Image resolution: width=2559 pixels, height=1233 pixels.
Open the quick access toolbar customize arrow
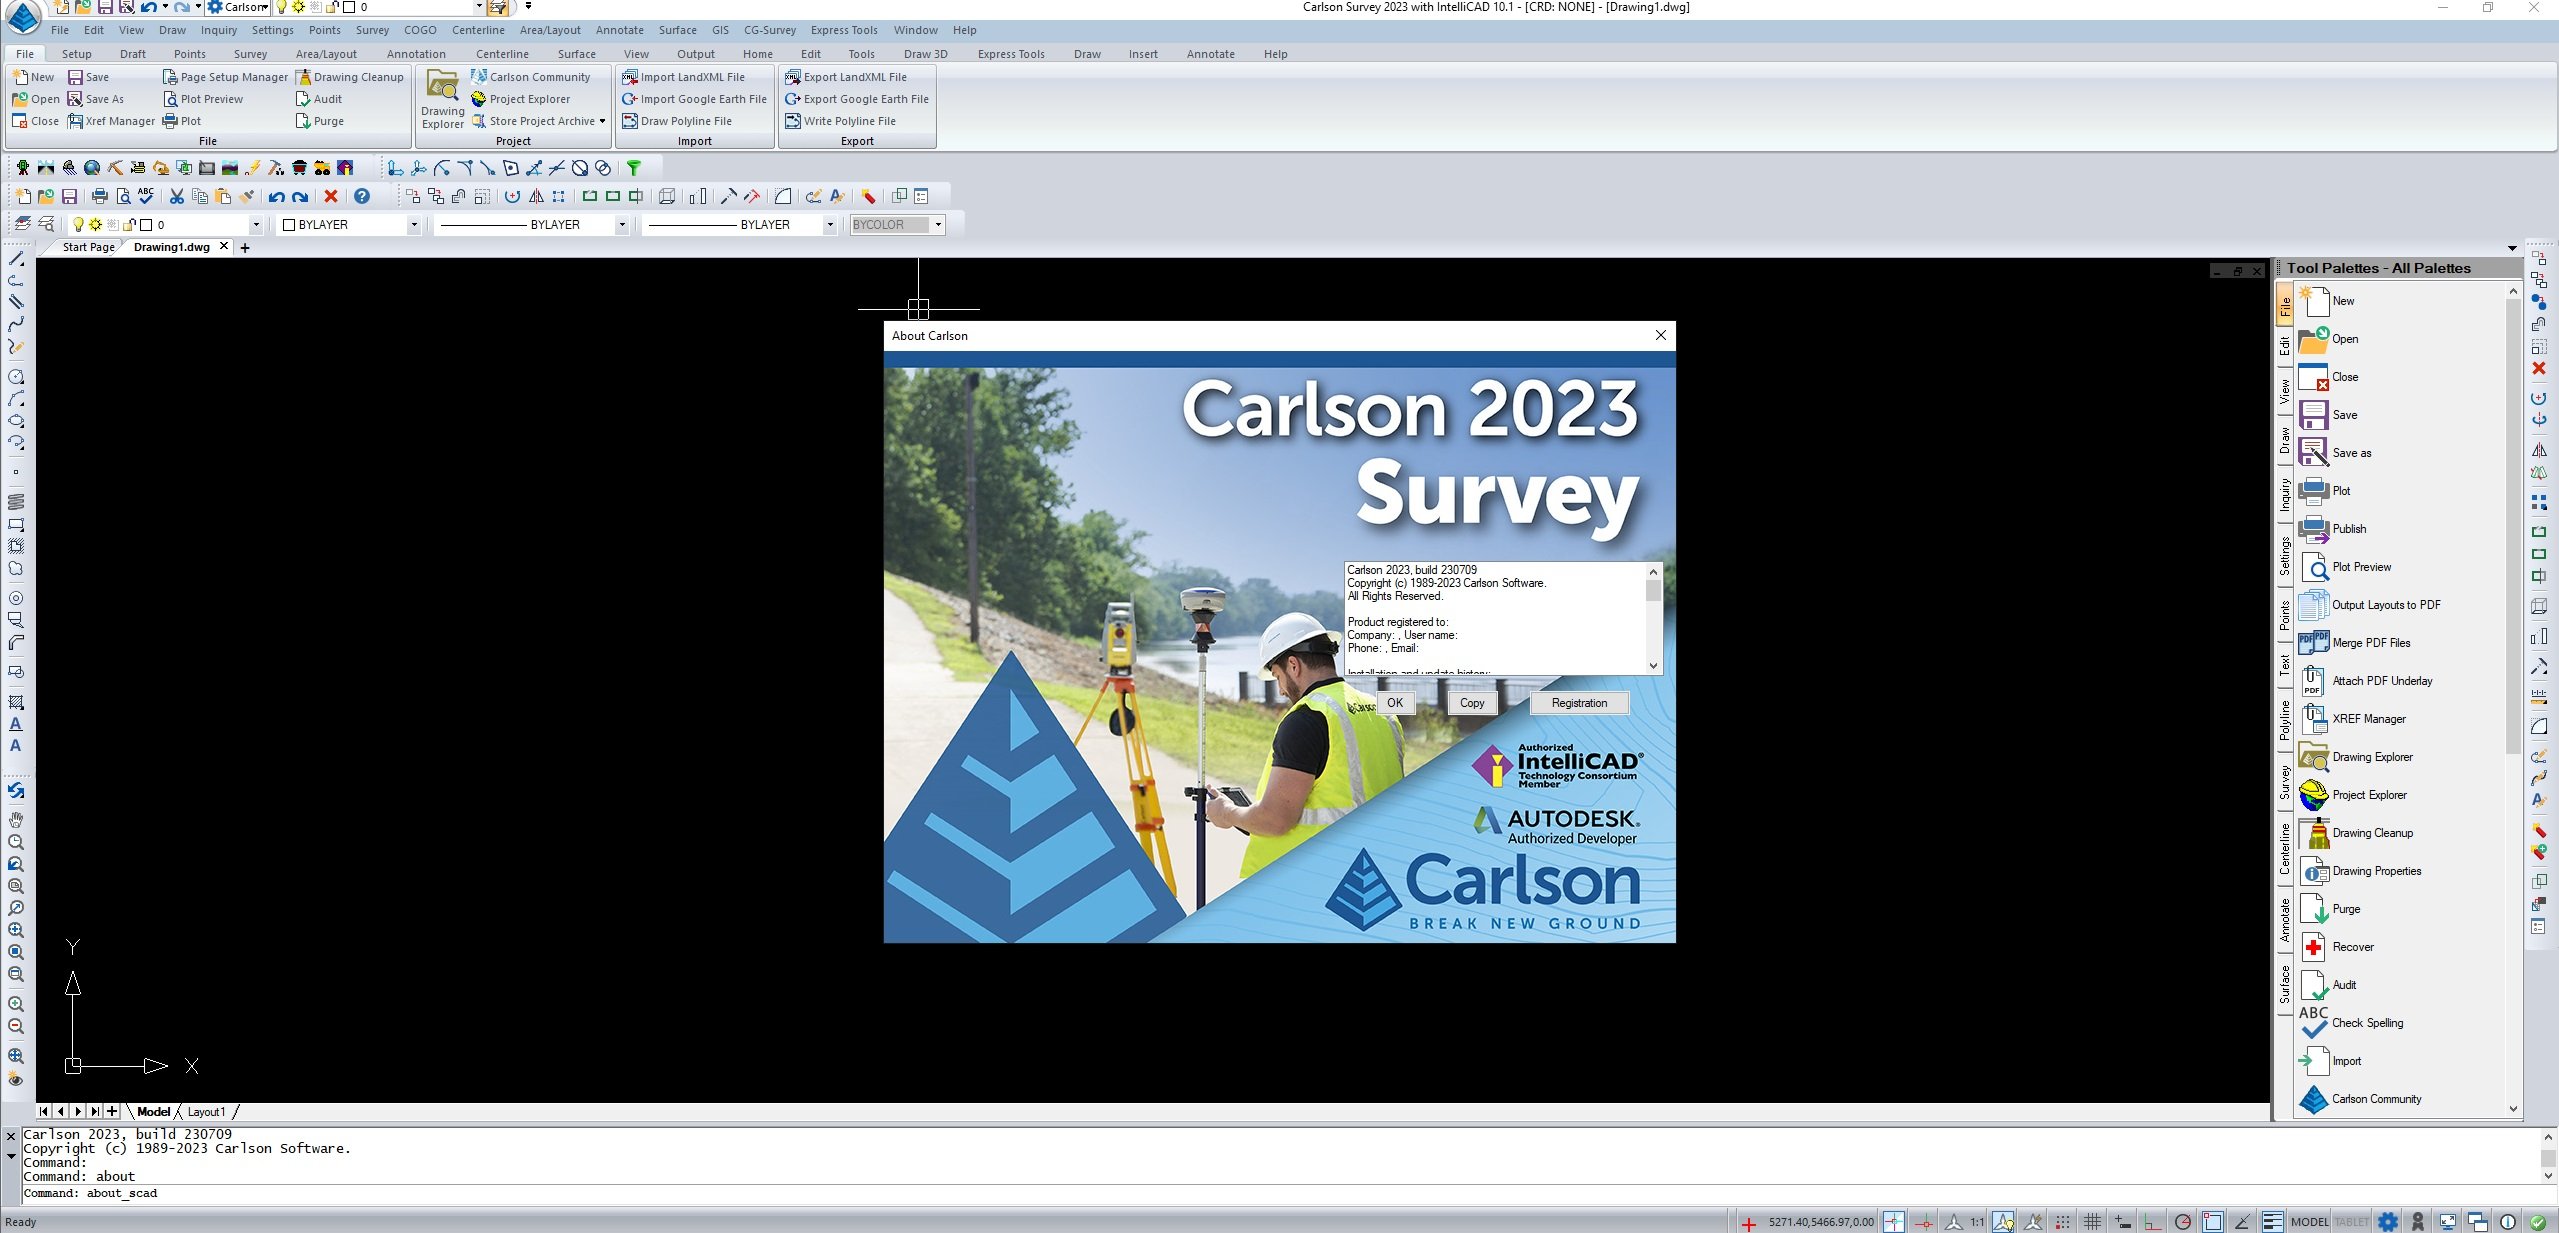[528, 6]
